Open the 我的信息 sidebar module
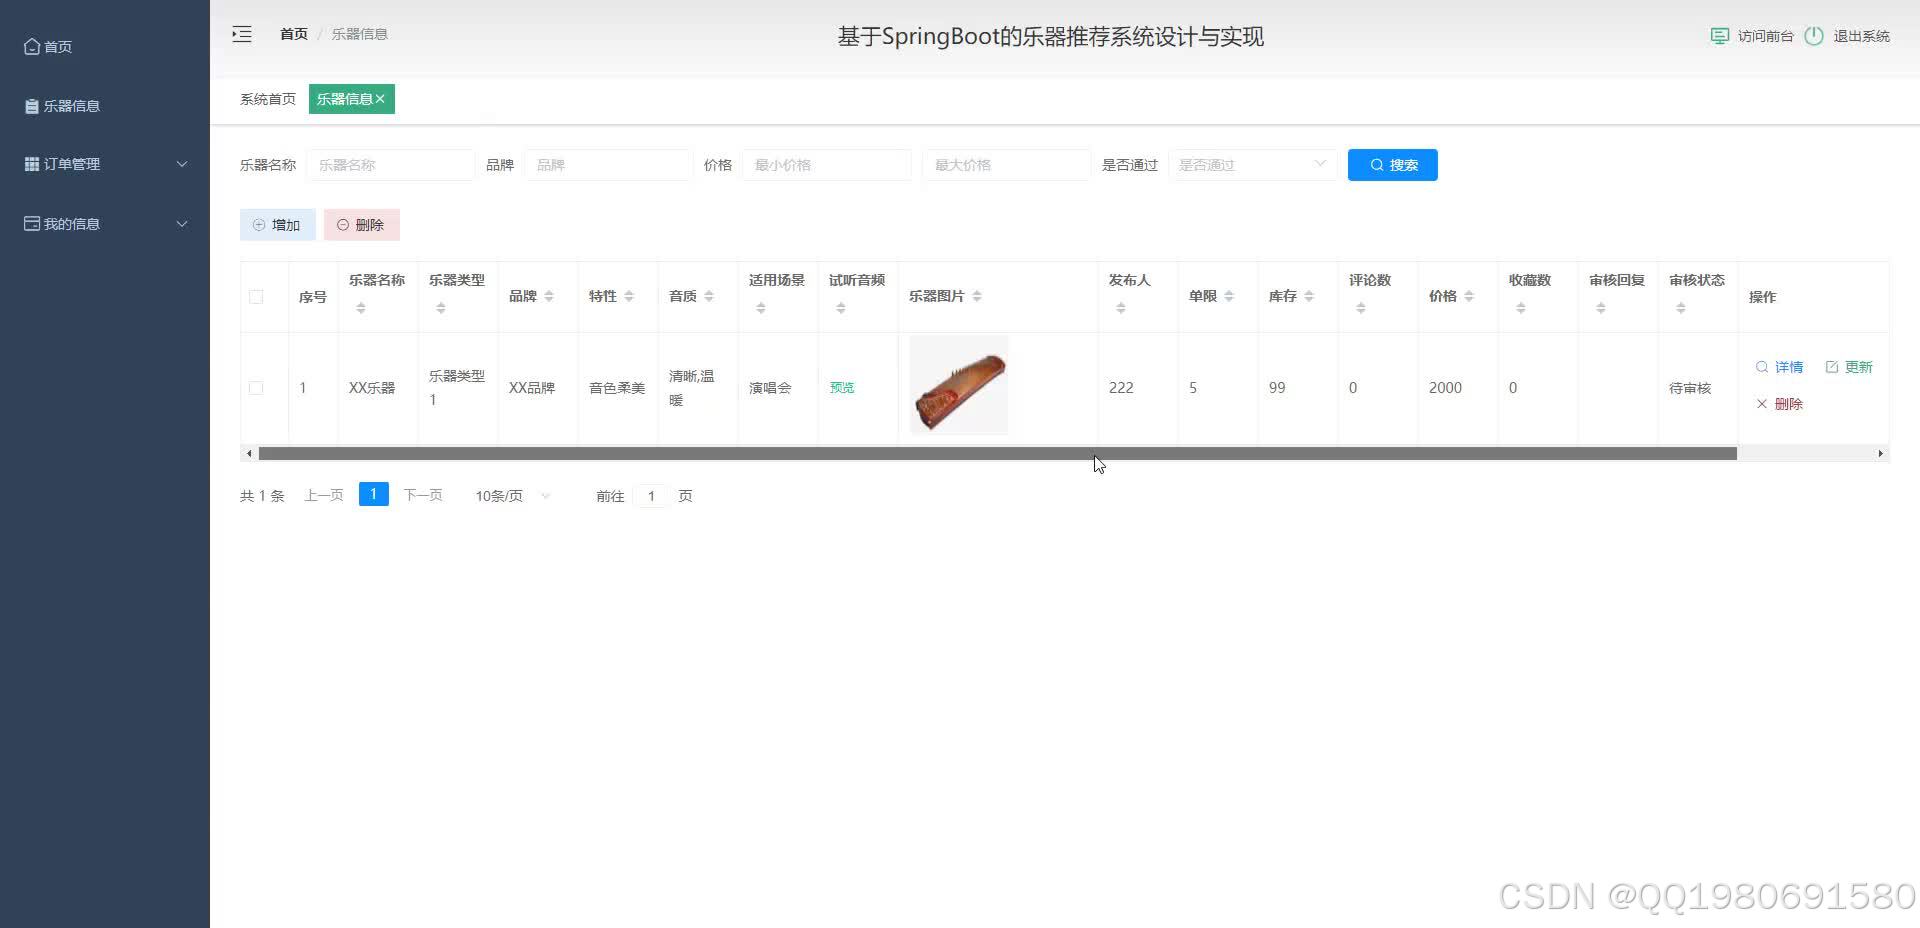1920x928 pixels. click(70, 223)
